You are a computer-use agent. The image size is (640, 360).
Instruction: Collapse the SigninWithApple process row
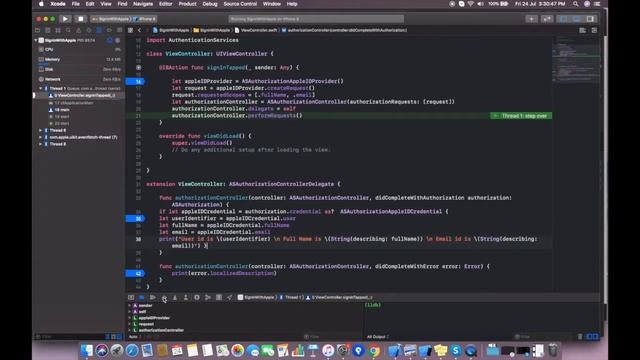click(x=36, y=40)
